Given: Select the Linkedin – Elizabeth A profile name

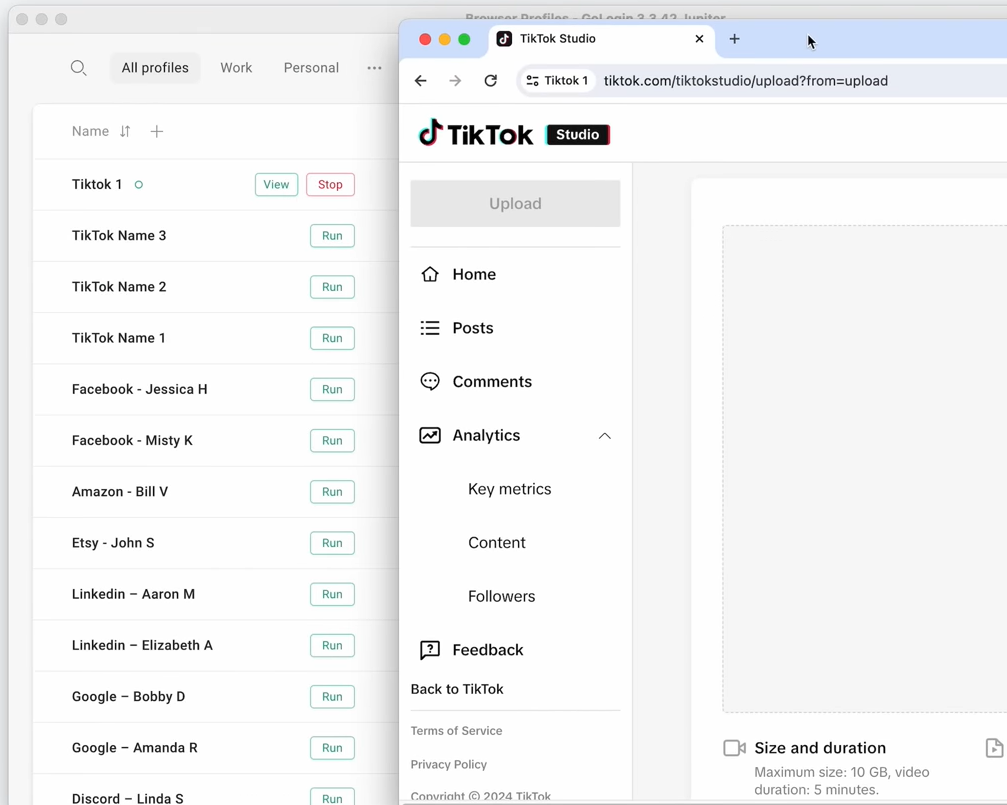Looking at the screenshot, I should [142, 646].
